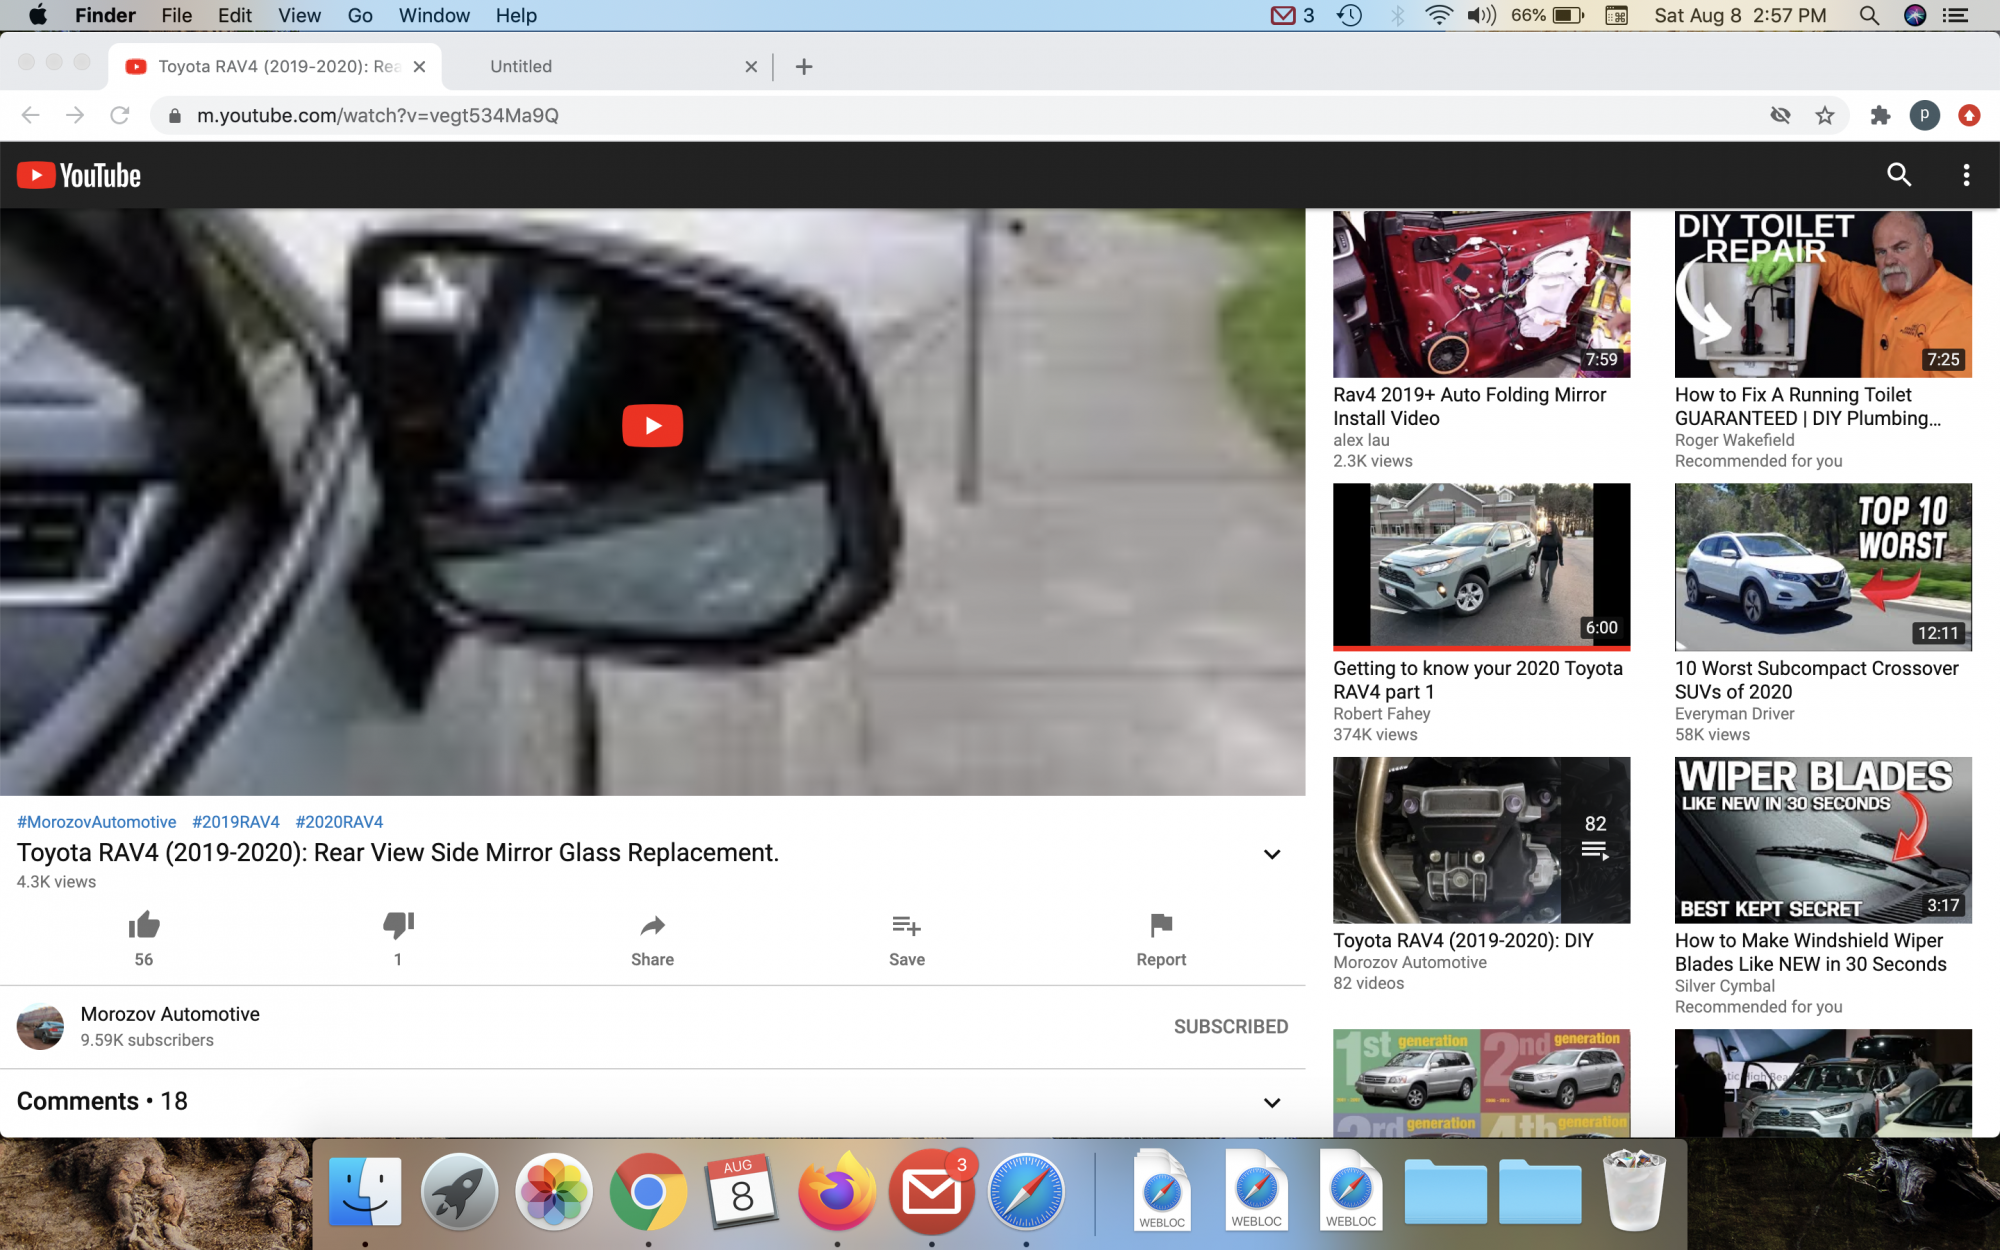Go back with browser back arrow
The width and height of the screenshot is (2000, 1250).
click(x=31, y=115)
